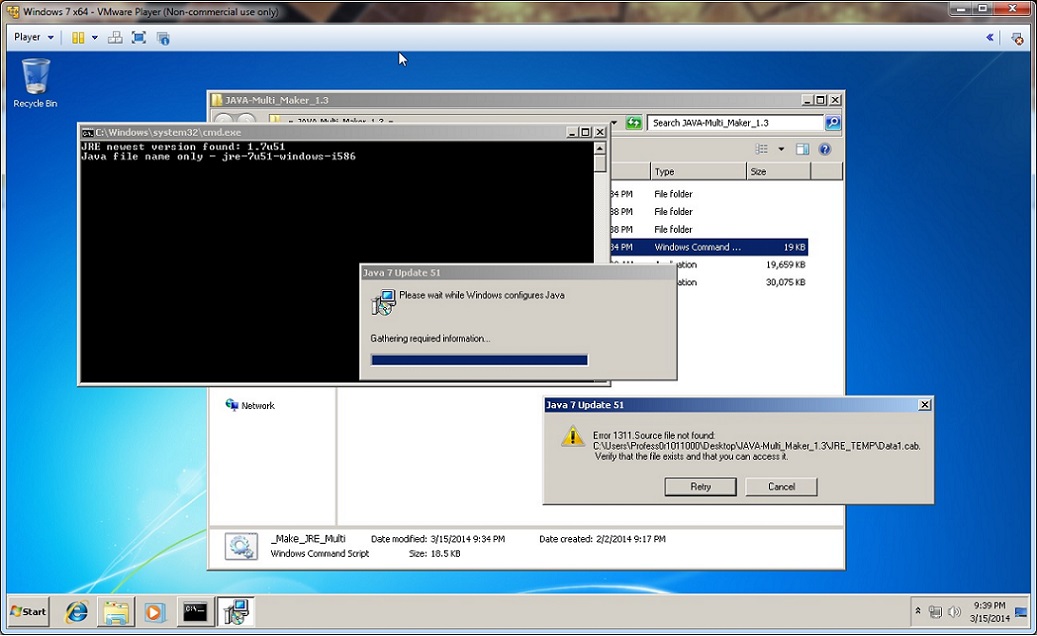Click the JAVA-Multi_Maker_1.3 window folder icon

(x=217, y=100)
